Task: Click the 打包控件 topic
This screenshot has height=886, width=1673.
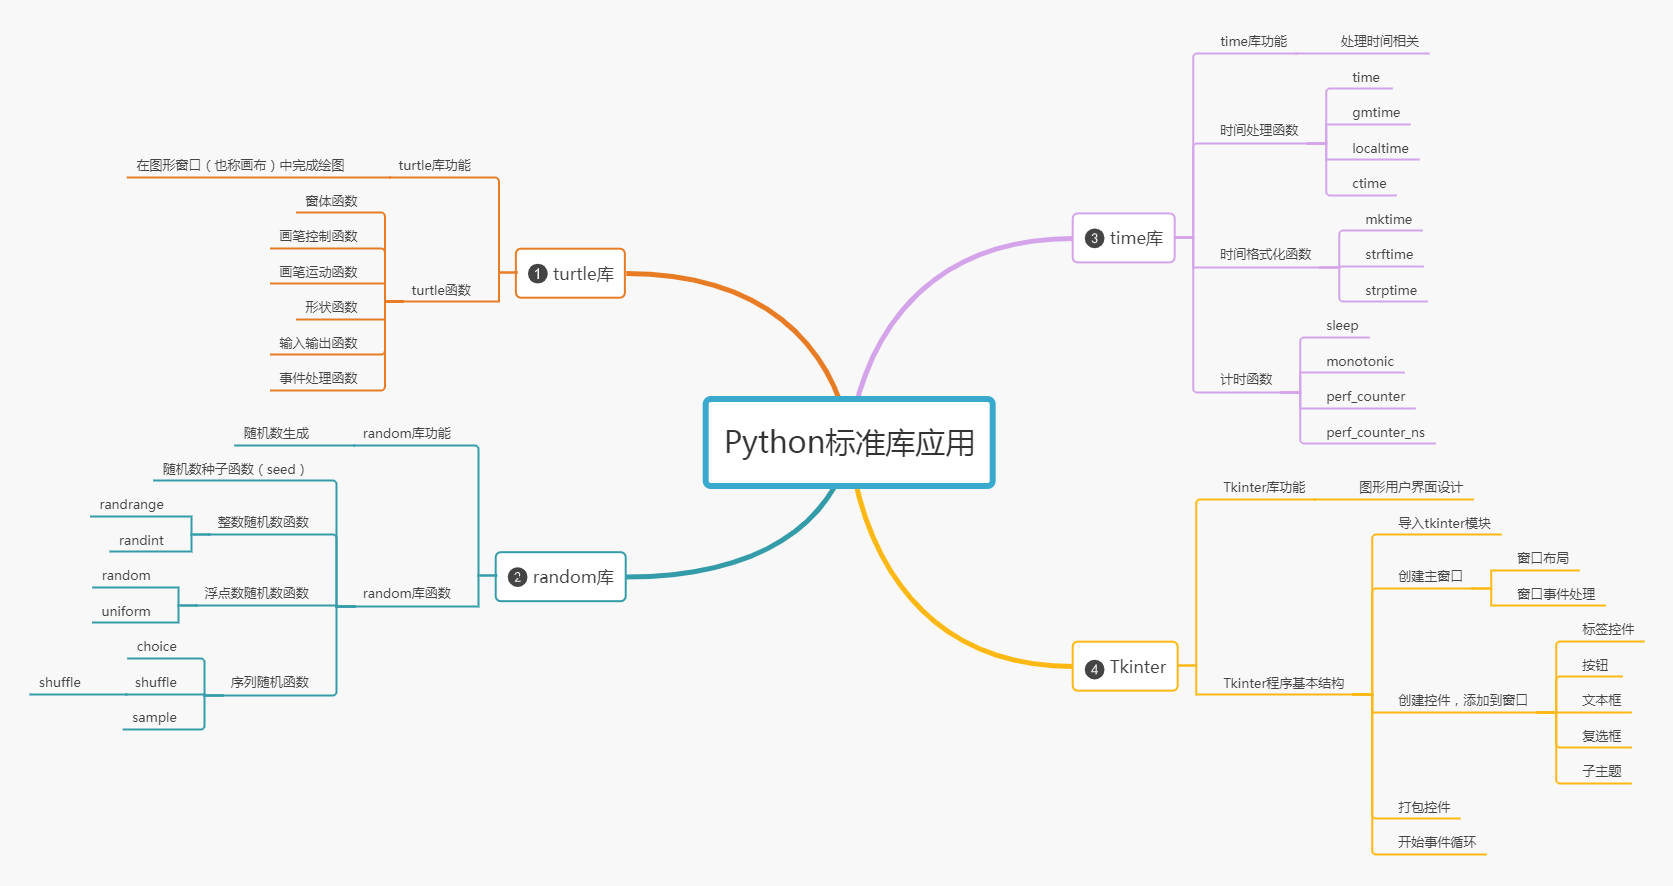Action: coord(1424,807)
